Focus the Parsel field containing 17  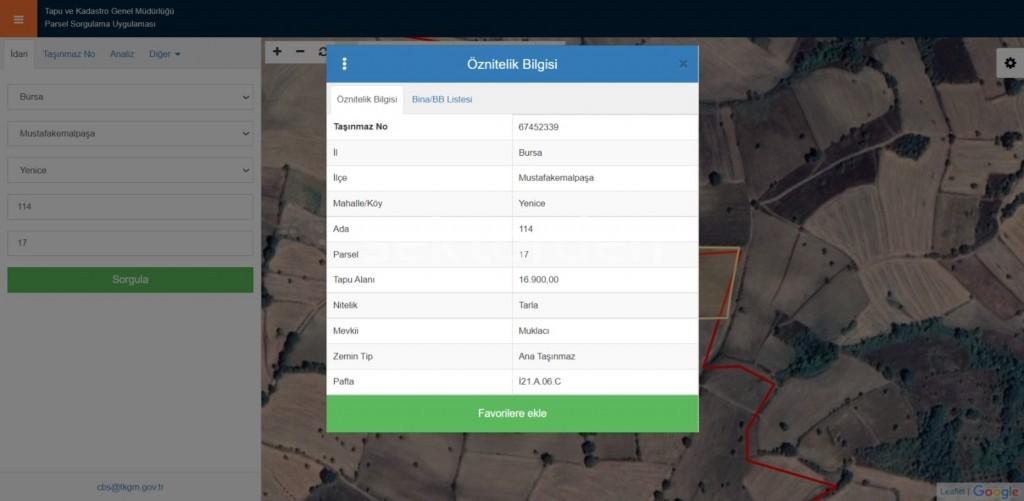point(130,243)
